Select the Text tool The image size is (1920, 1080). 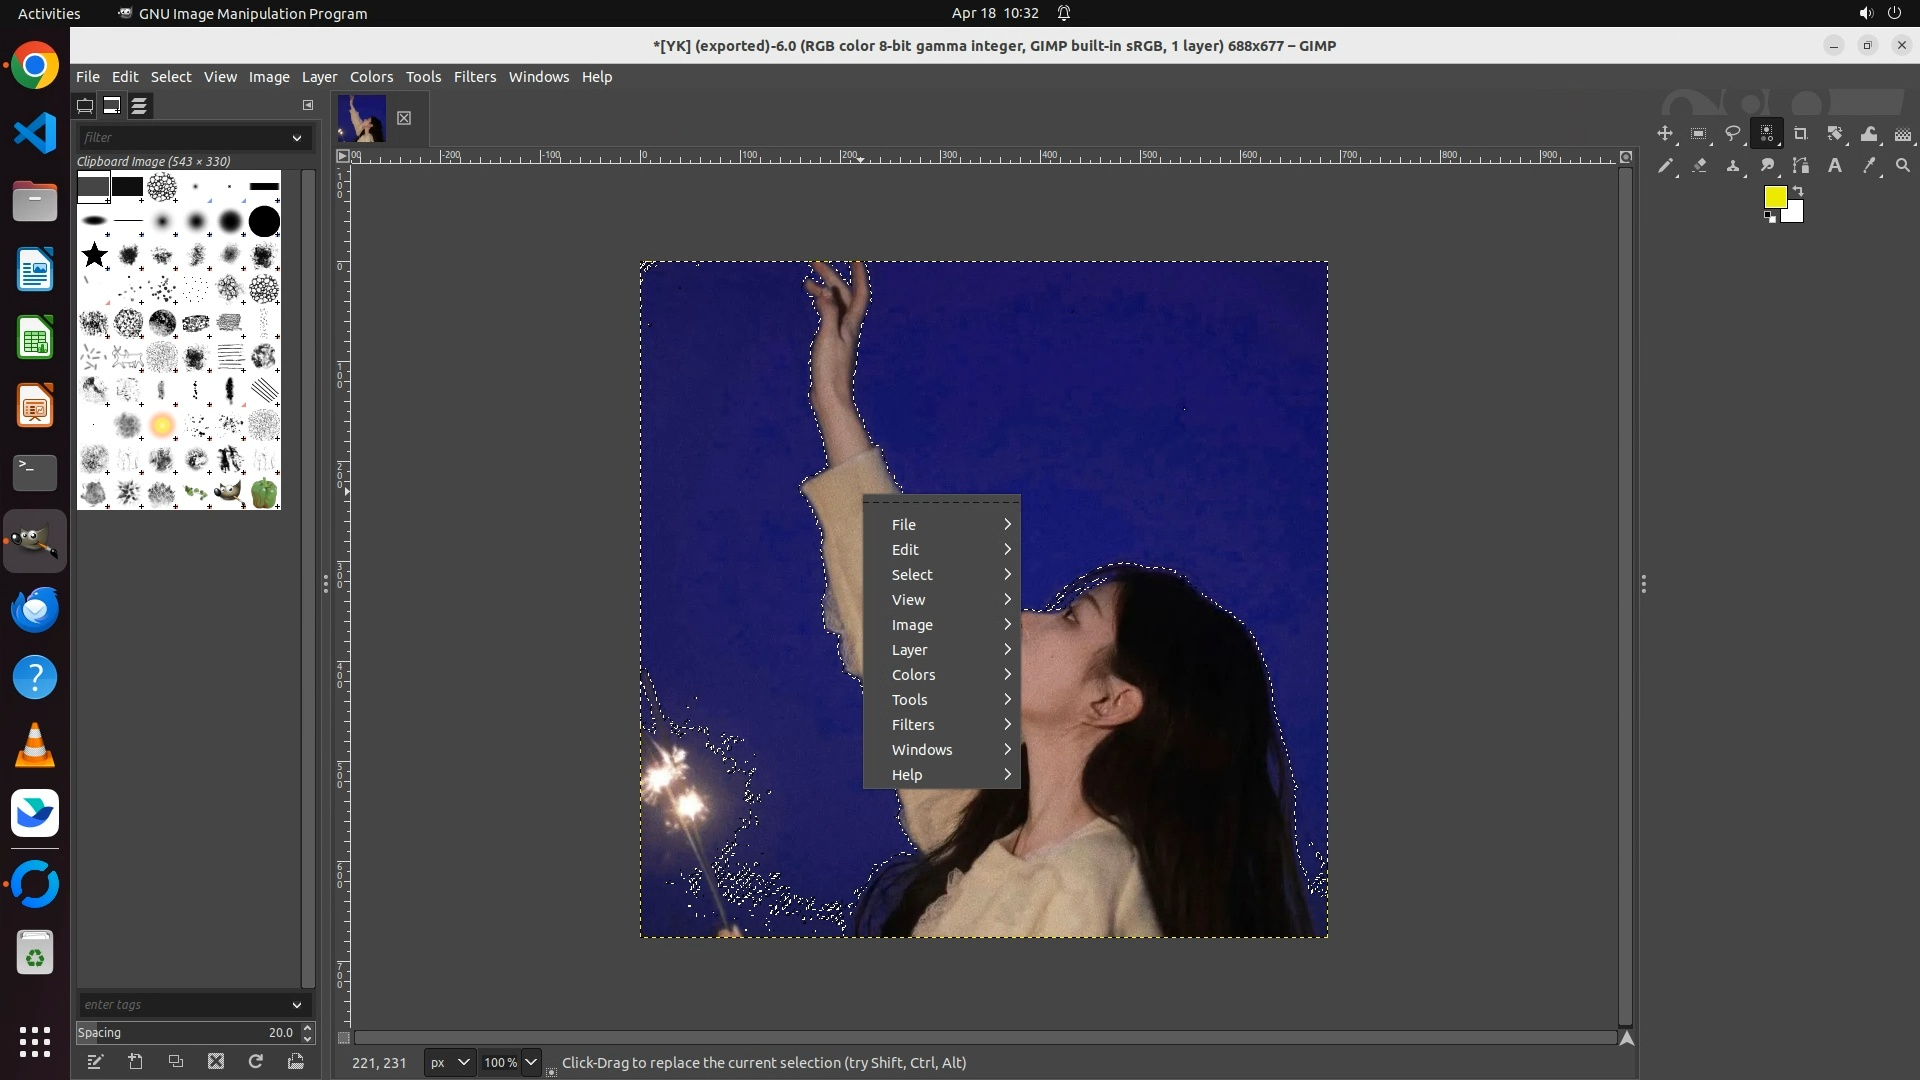[1835, 166]
